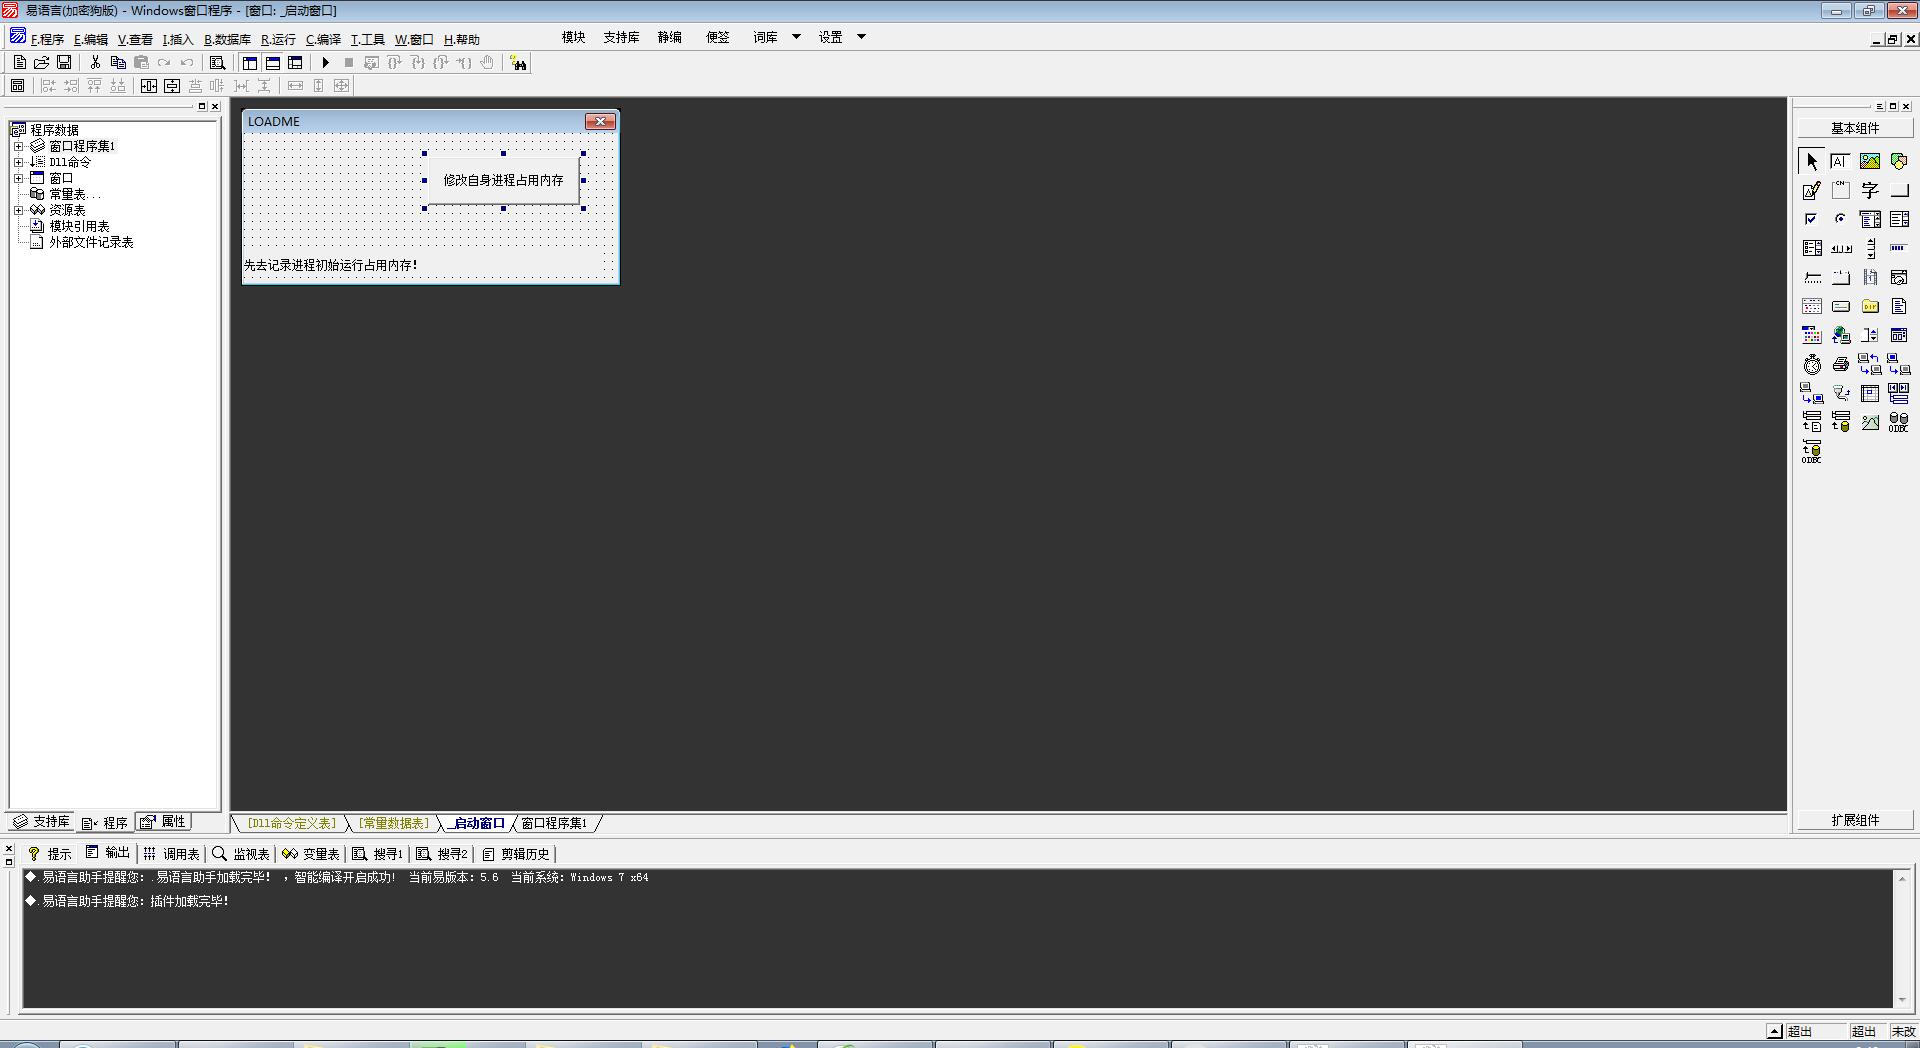Viewport: 1920px width, 1048px height.
Task: Cut selection using the scissors icon
Action: tap(95, 62)
